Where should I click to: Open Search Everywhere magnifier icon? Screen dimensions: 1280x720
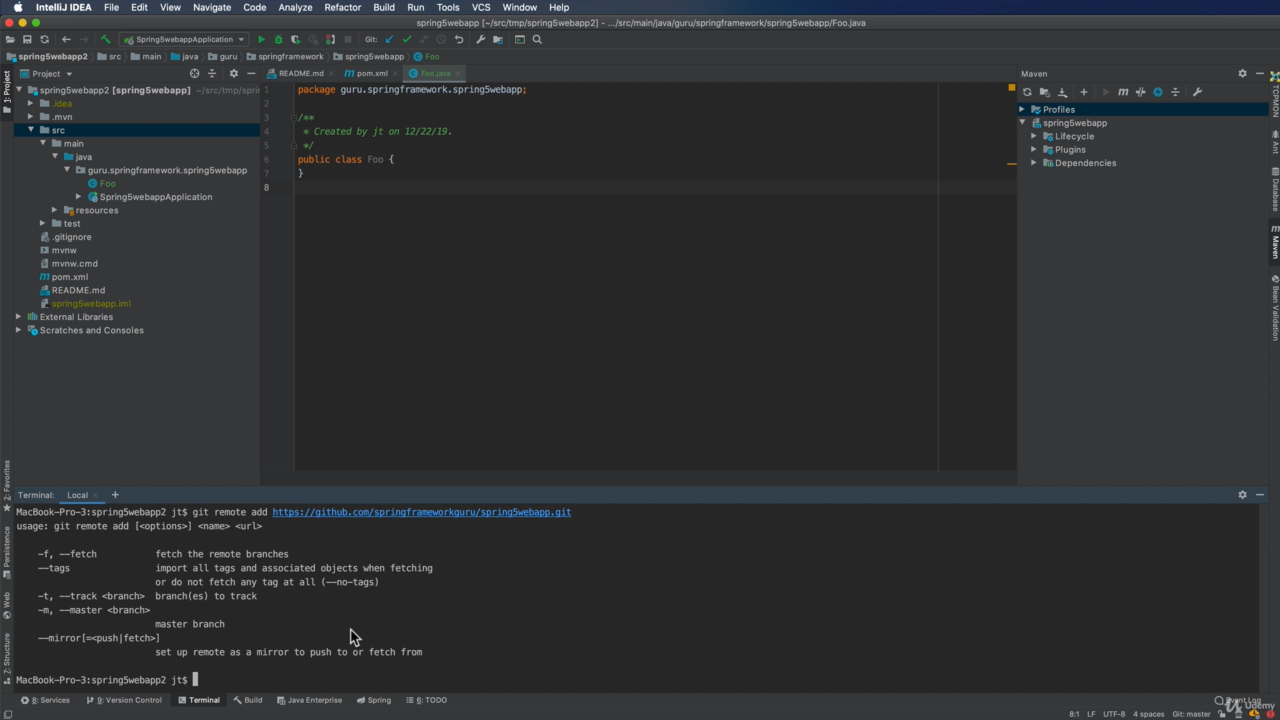(537, 40)
